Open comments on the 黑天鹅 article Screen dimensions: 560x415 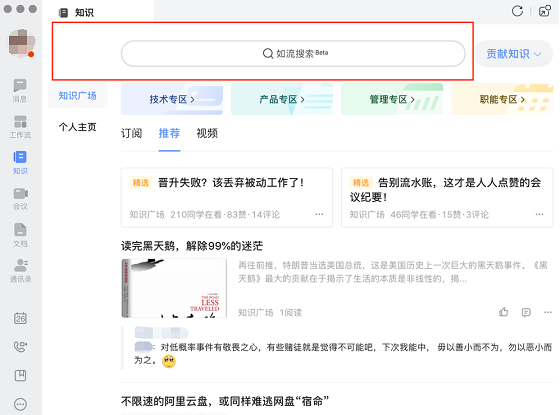coord(526,312)
